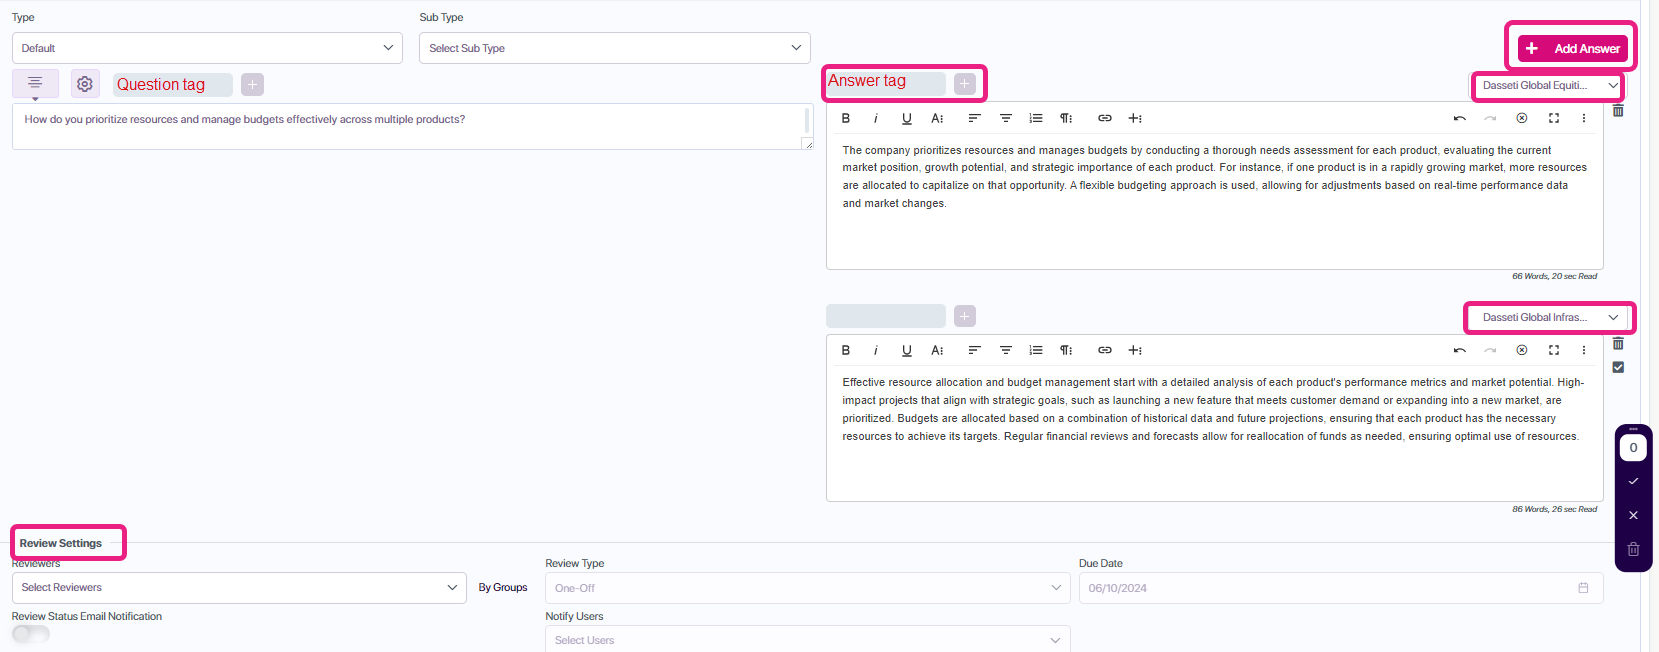Add an answer tag with plus button
This screenshot has height=652, width=1659.
tap(965, 84)
